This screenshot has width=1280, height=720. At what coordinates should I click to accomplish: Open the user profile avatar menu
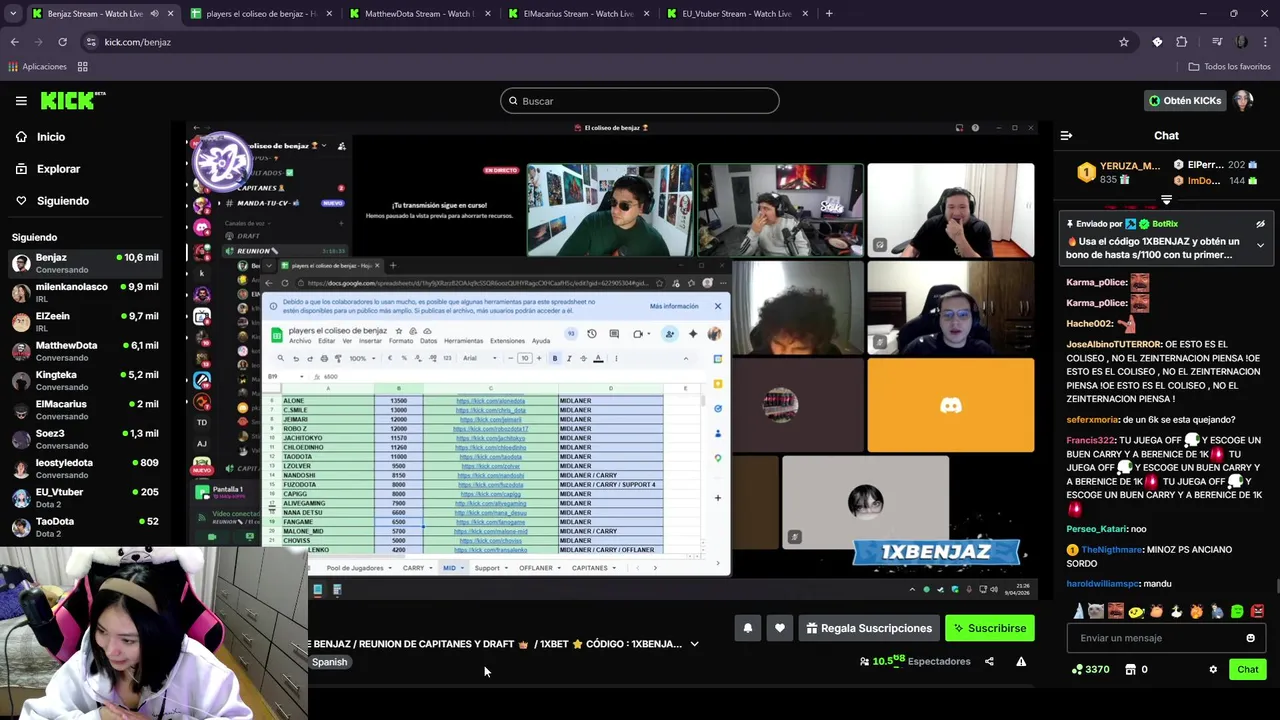1243,101
